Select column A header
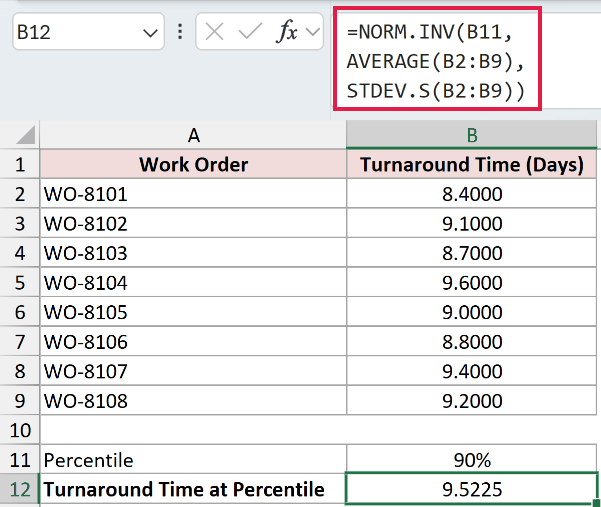 pyautogui.click(x=193, y=135)
